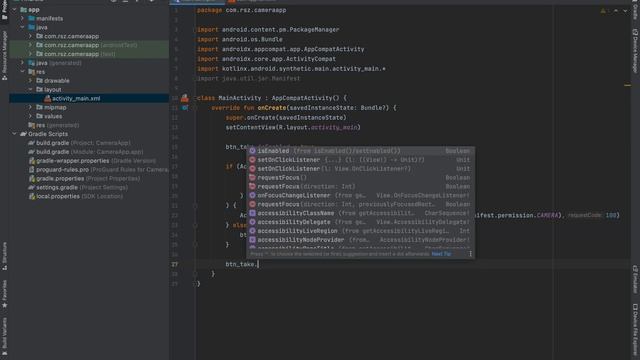Screen dimensions: 640x360
Task: Expand the manifests folder
Action: (23, 18)
